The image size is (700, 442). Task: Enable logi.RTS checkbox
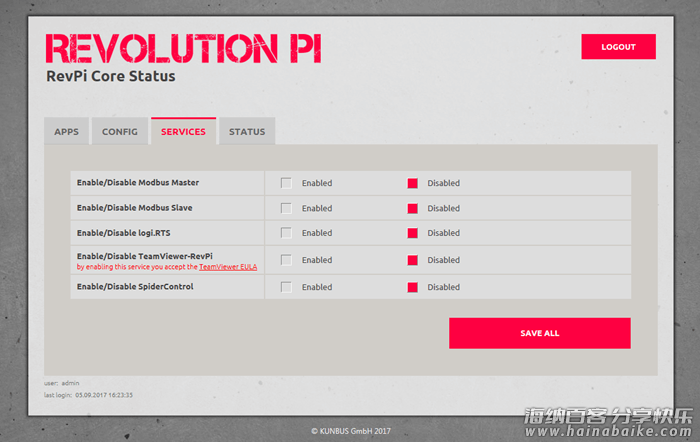pyautogui.click(x=286, y=233)
